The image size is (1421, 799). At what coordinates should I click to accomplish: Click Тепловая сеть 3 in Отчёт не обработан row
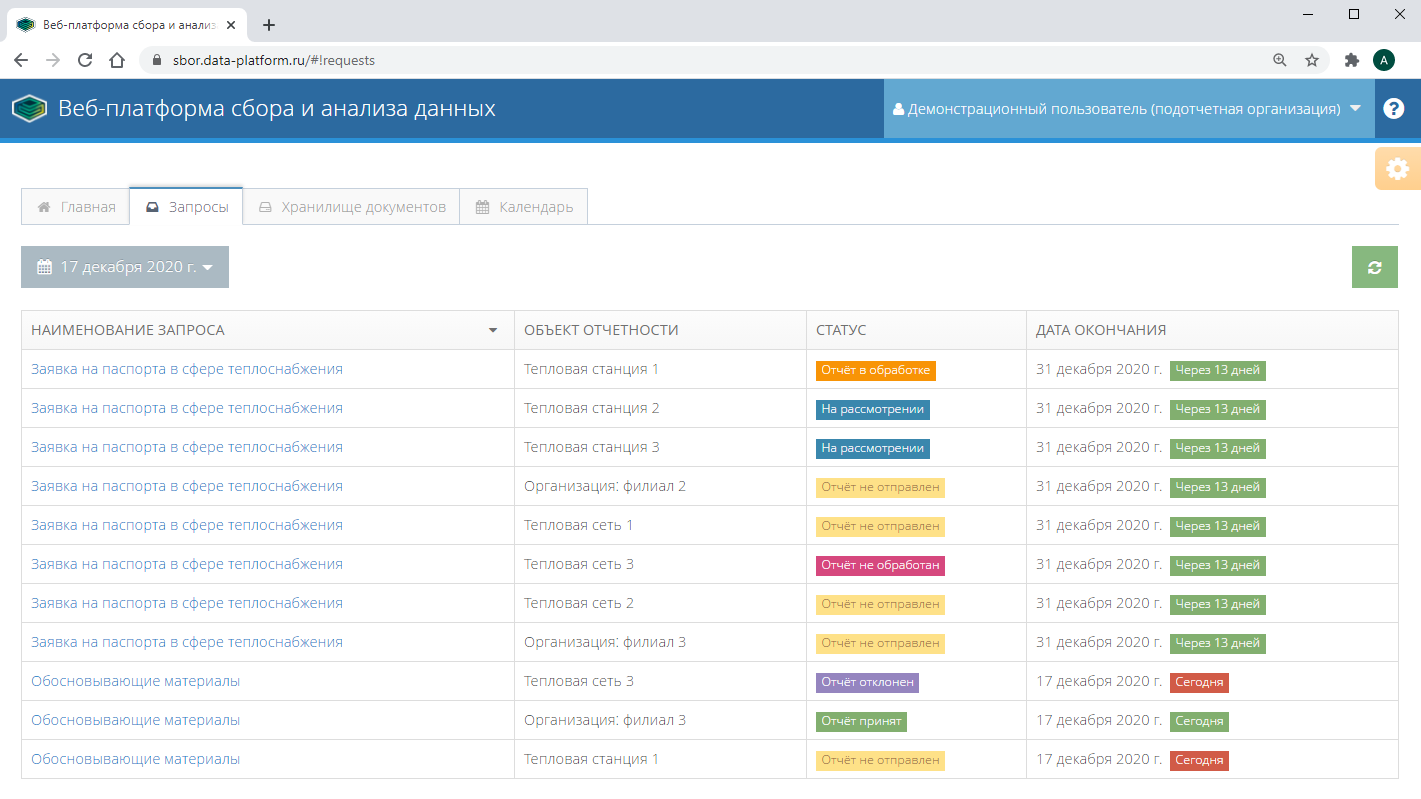pos(579,564)
